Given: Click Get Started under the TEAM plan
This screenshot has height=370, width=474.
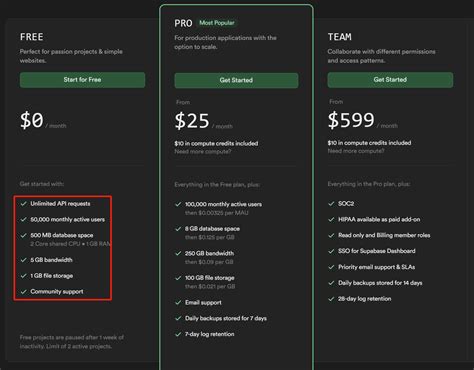Looking at the screenshot, I should [390, 80].
